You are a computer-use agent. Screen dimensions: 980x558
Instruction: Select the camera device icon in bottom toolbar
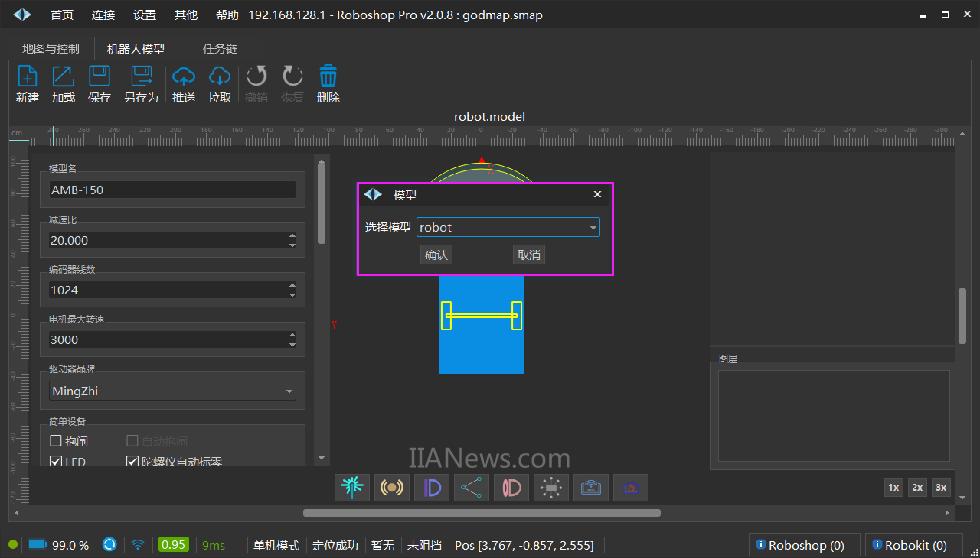(x=591, y=487)
